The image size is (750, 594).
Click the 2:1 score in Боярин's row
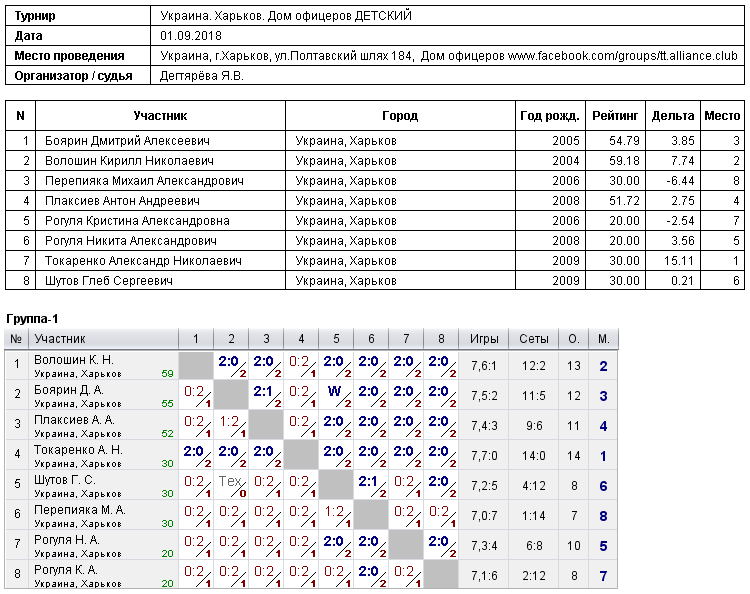[x=263, y=392]
